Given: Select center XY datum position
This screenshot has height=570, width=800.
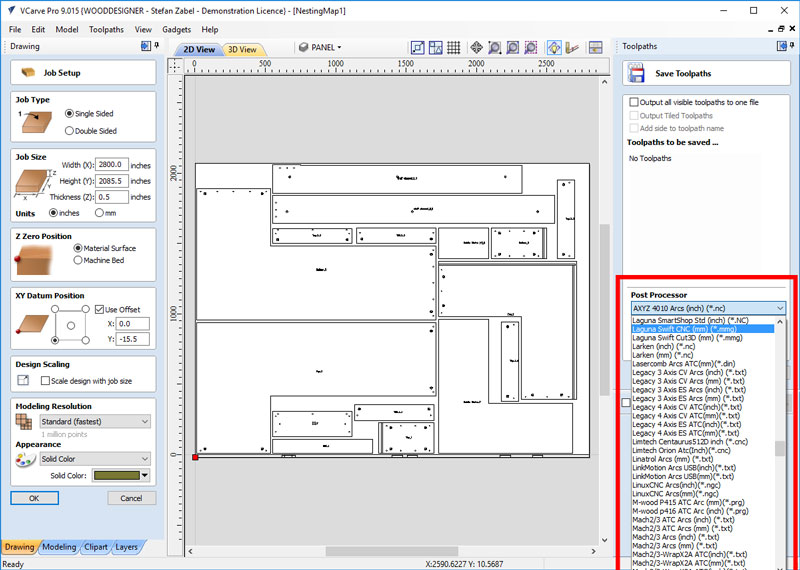Looking at the screenshot, I should click(71, 325).
